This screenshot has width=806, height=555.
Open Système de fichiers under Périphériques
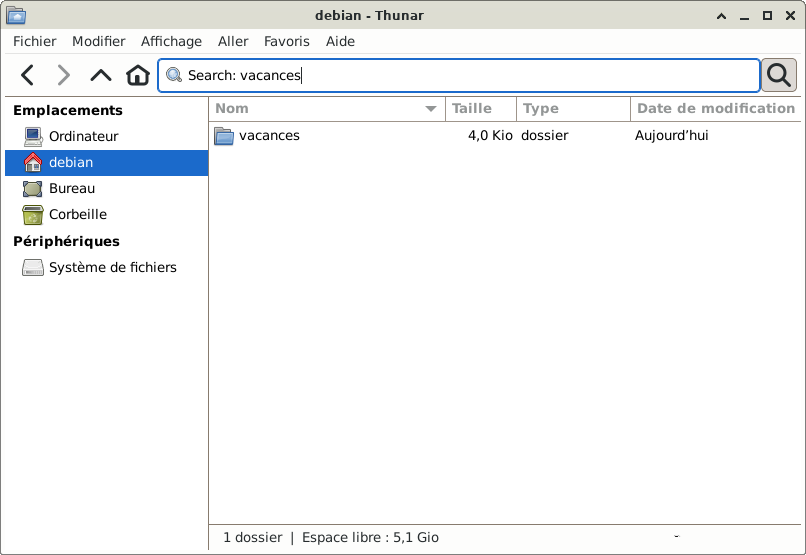(106, 268)
